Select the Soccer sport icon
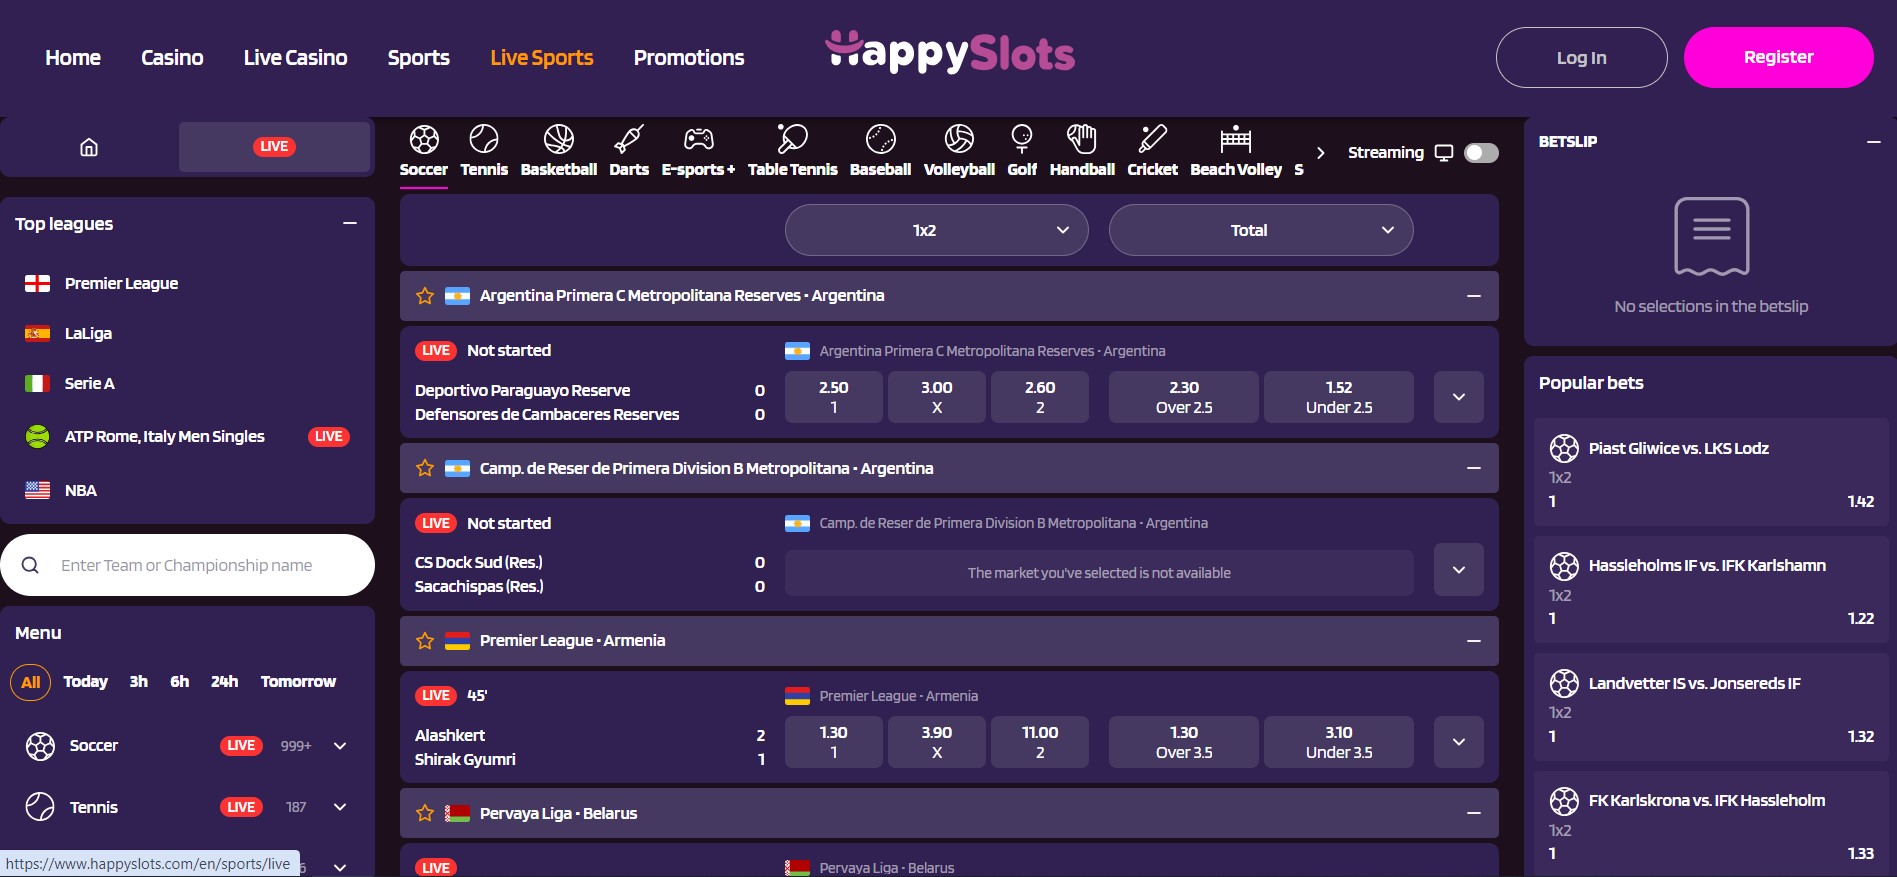This screenshot has width=1897, height=877. [424, 138]
